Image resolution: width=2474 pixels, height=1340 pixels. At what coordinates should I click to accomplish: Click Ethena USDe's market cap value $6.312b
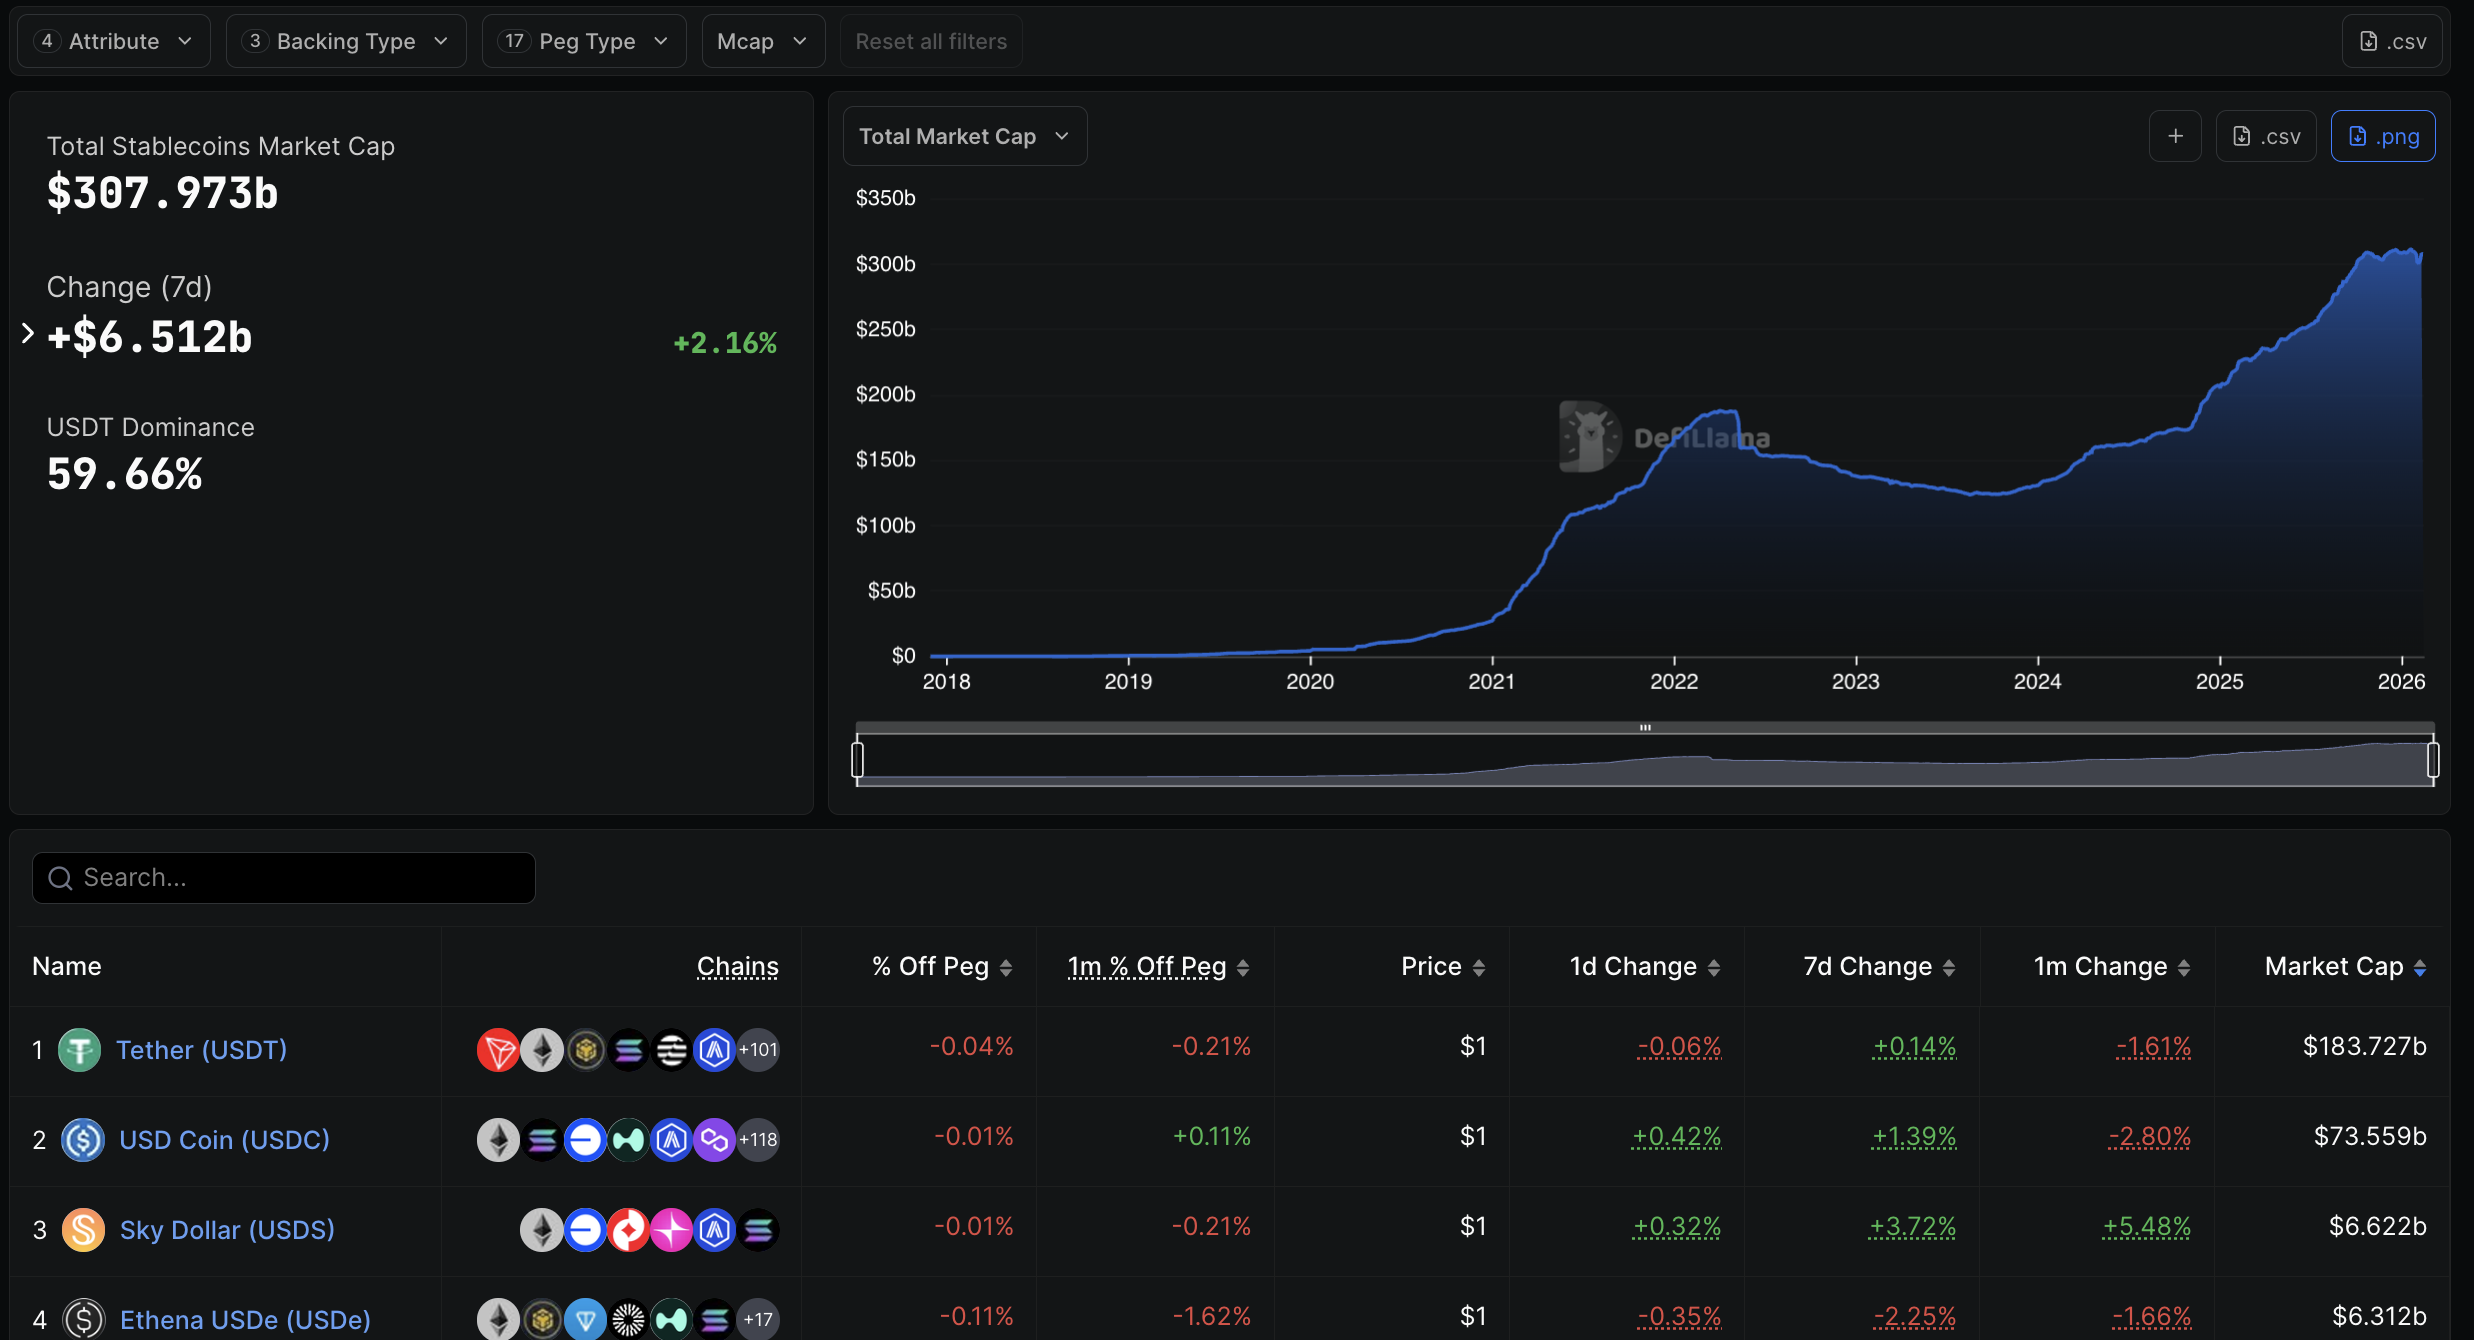coord(2379,1316)
